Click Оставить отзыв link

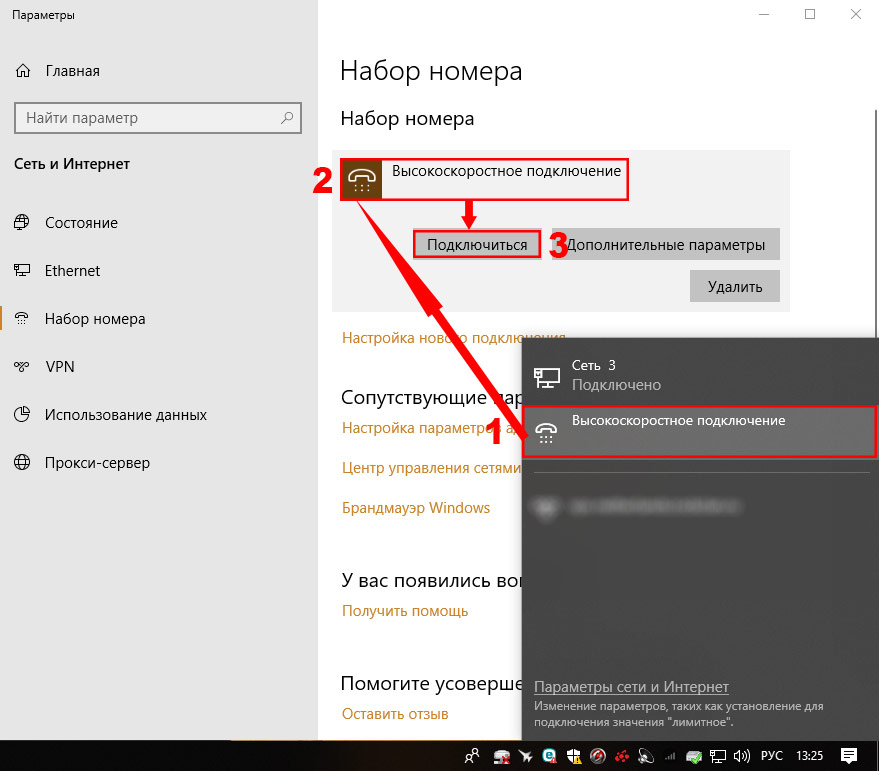pyautogui.click(x=395, y=714)
